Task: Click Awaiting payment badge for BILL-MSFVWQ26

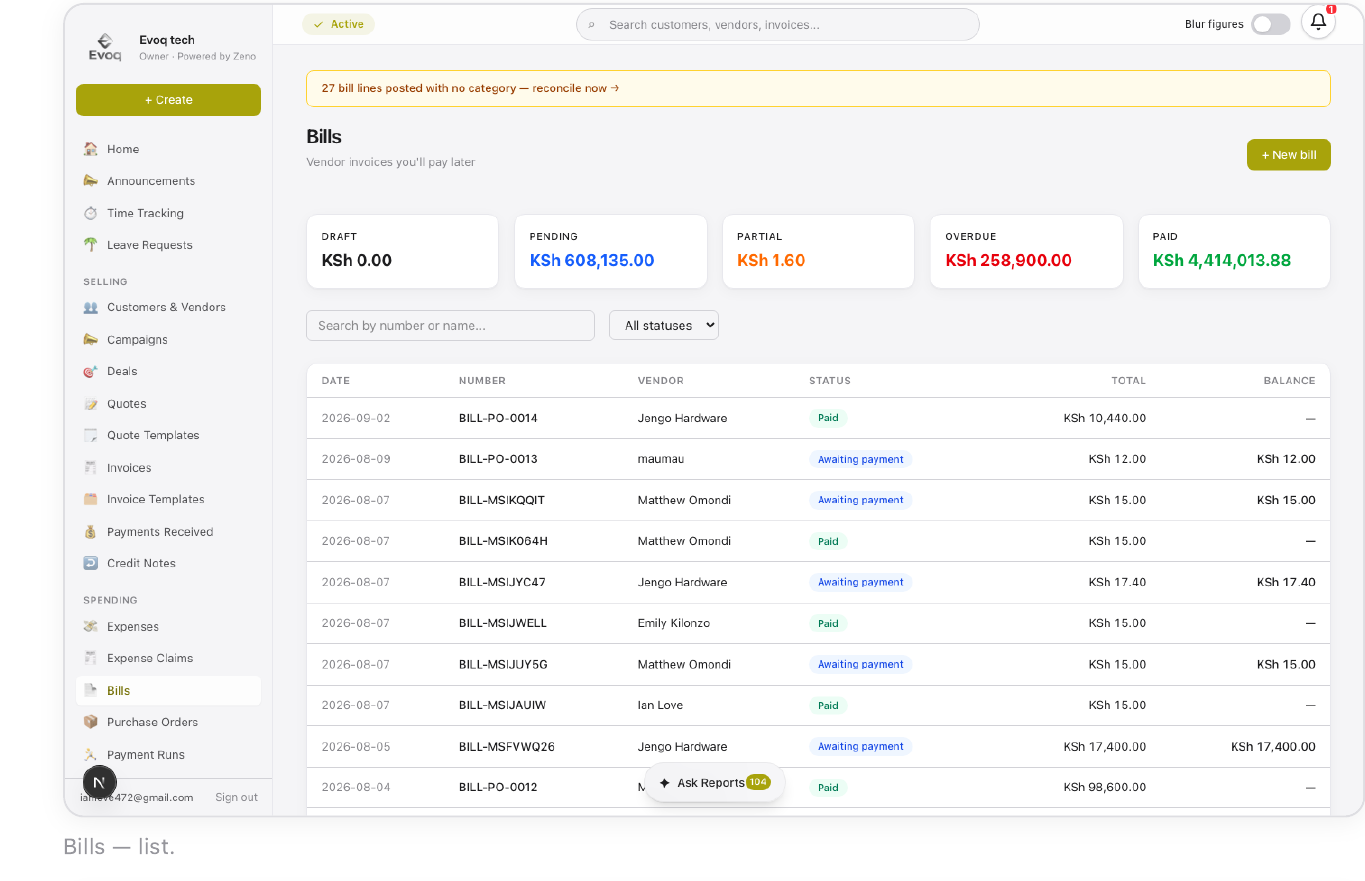Action: pyautogui.click(x=860, y=746)
